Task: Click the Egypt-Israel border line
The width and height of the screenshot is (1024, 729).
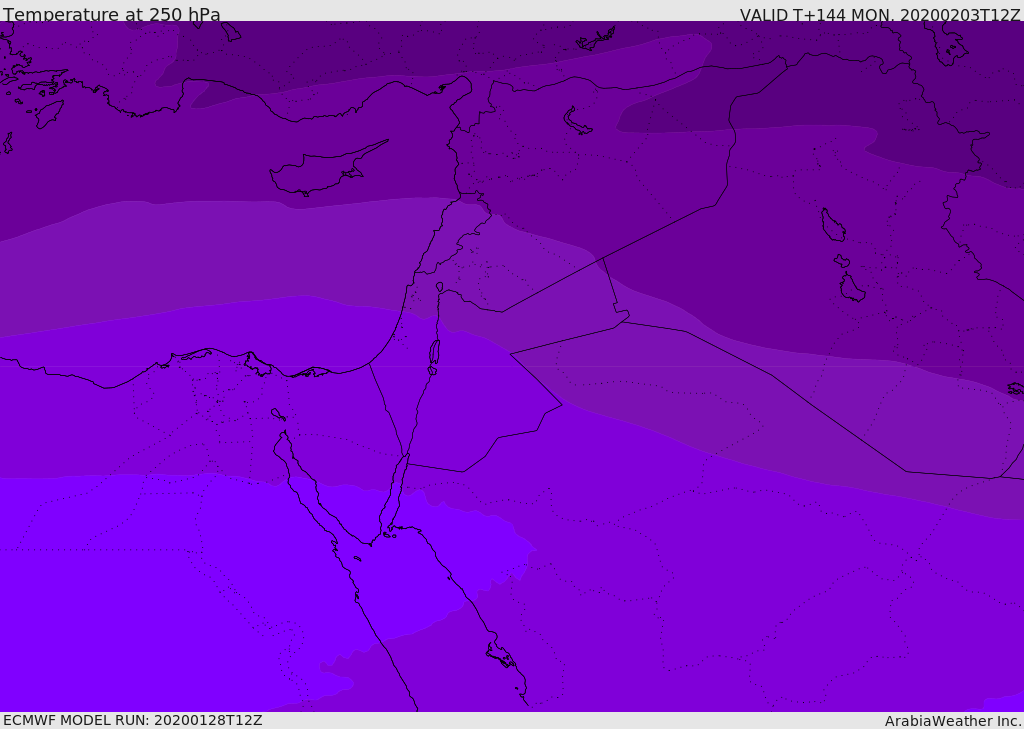Action: 386,410
